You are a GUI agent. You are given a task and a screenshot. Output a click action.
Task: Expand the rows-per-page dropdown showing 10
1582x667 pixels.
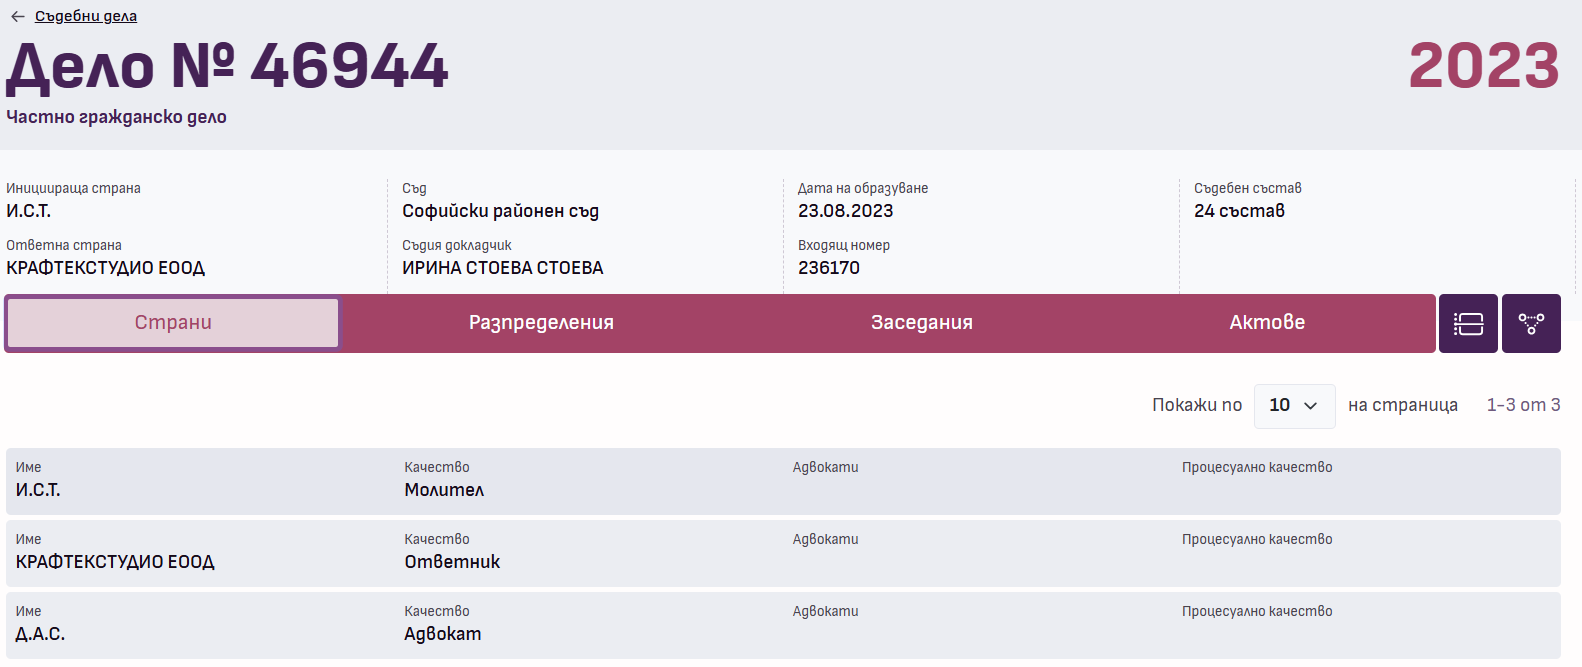point(1294,406)
